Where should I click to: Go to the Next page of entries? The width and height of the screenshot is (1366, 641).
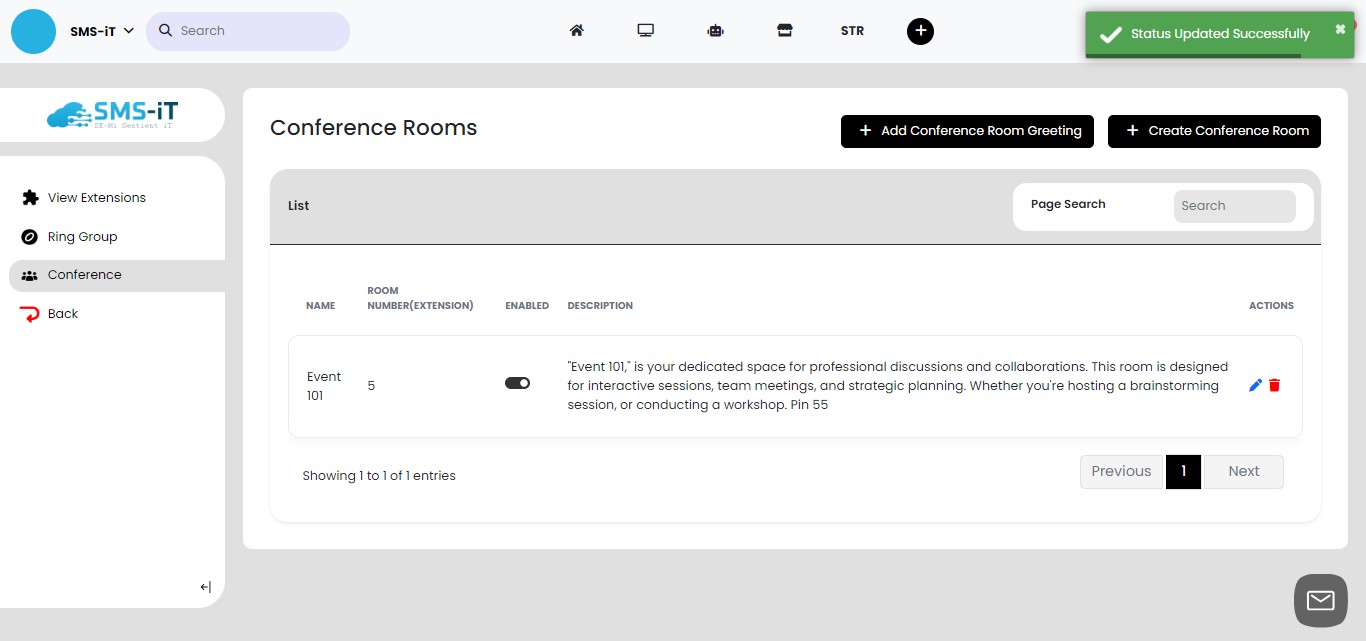click(x=1243, y=471)
